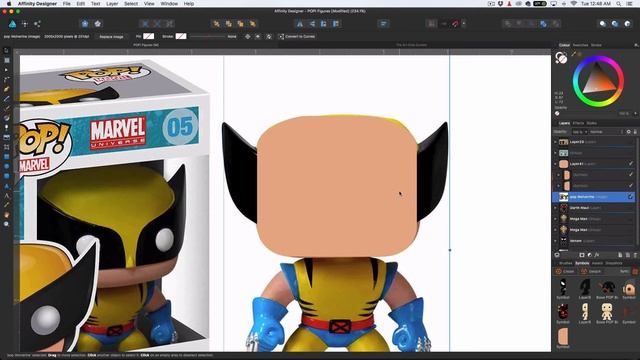Screen dimensions: 640x360
Task: Open the Normal blend mode dropdown
Action: pos(606,132)
